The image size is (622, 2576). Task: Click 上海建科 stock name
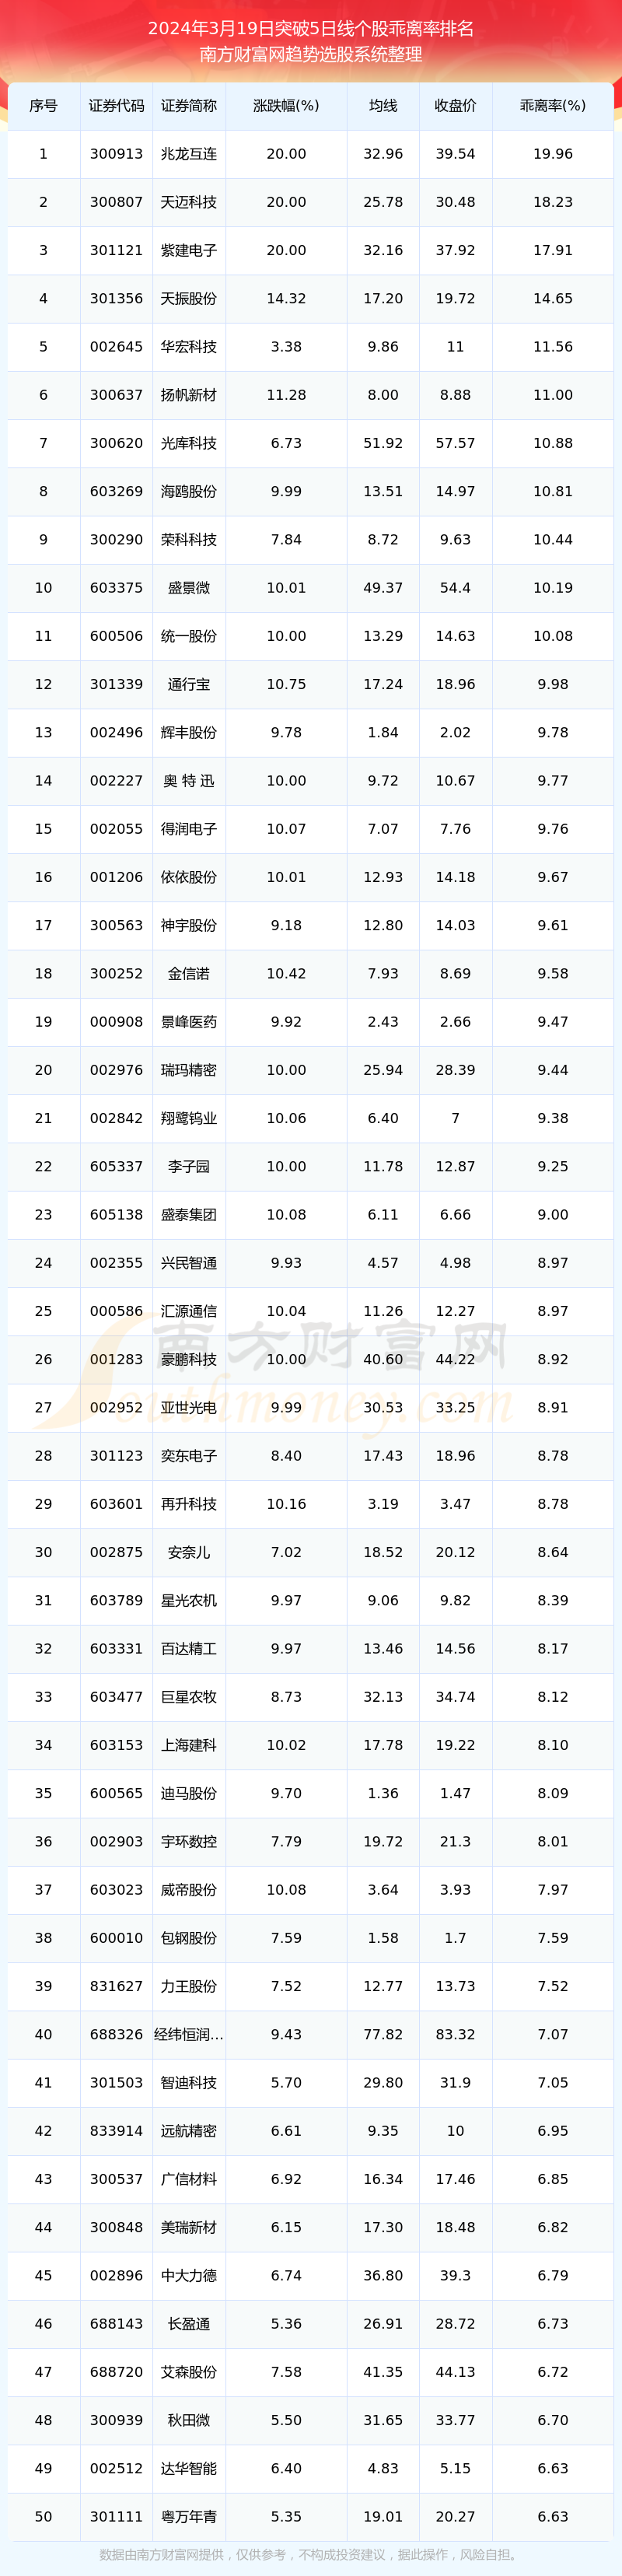click(x=189, y=1745)
